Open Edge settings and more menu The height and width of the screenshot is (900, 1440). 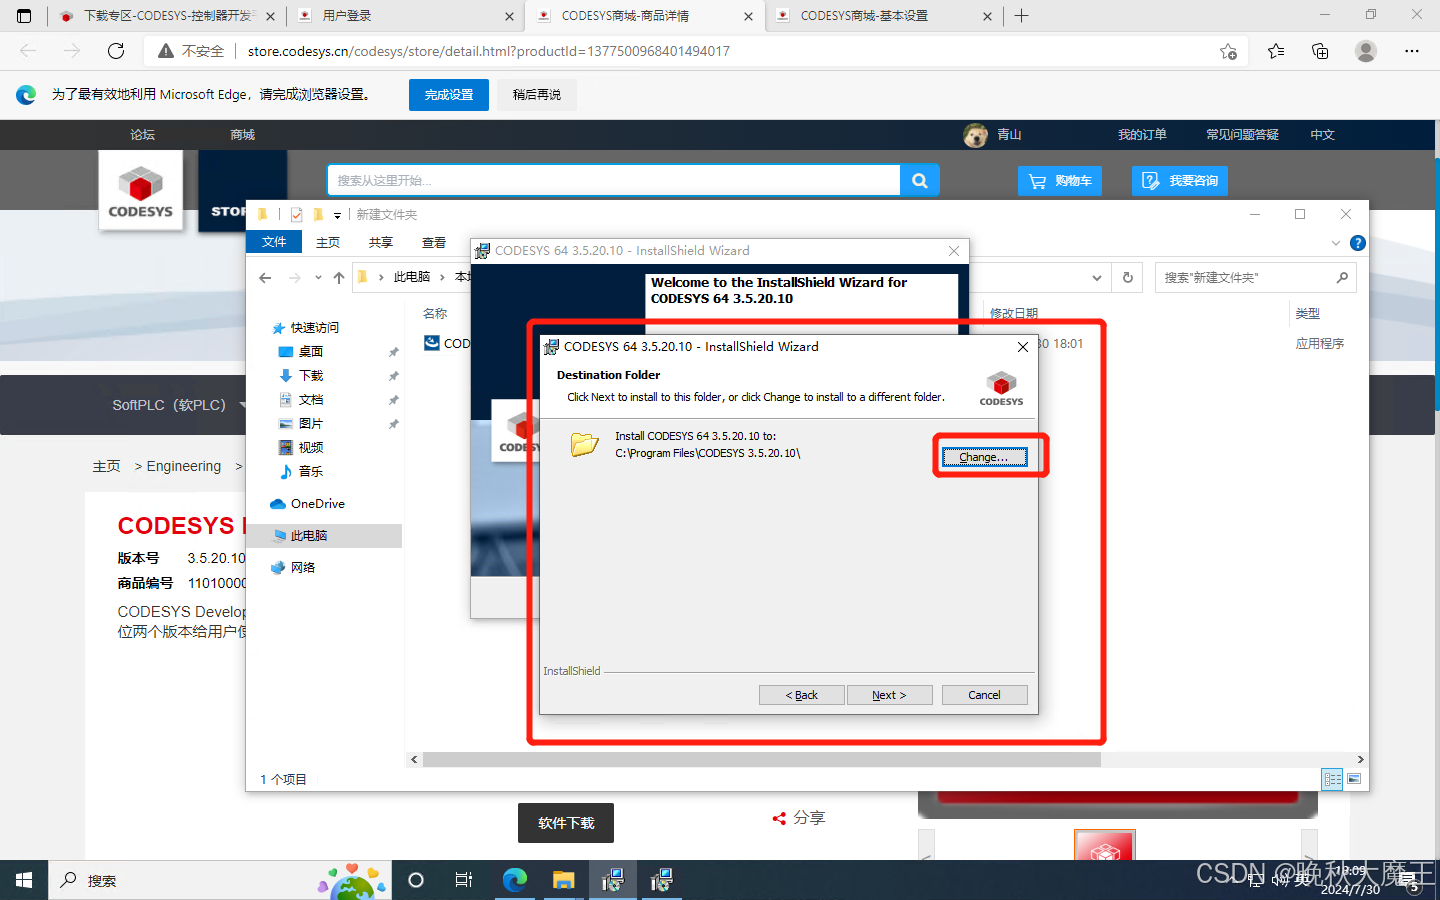[x=1412, y=51]
